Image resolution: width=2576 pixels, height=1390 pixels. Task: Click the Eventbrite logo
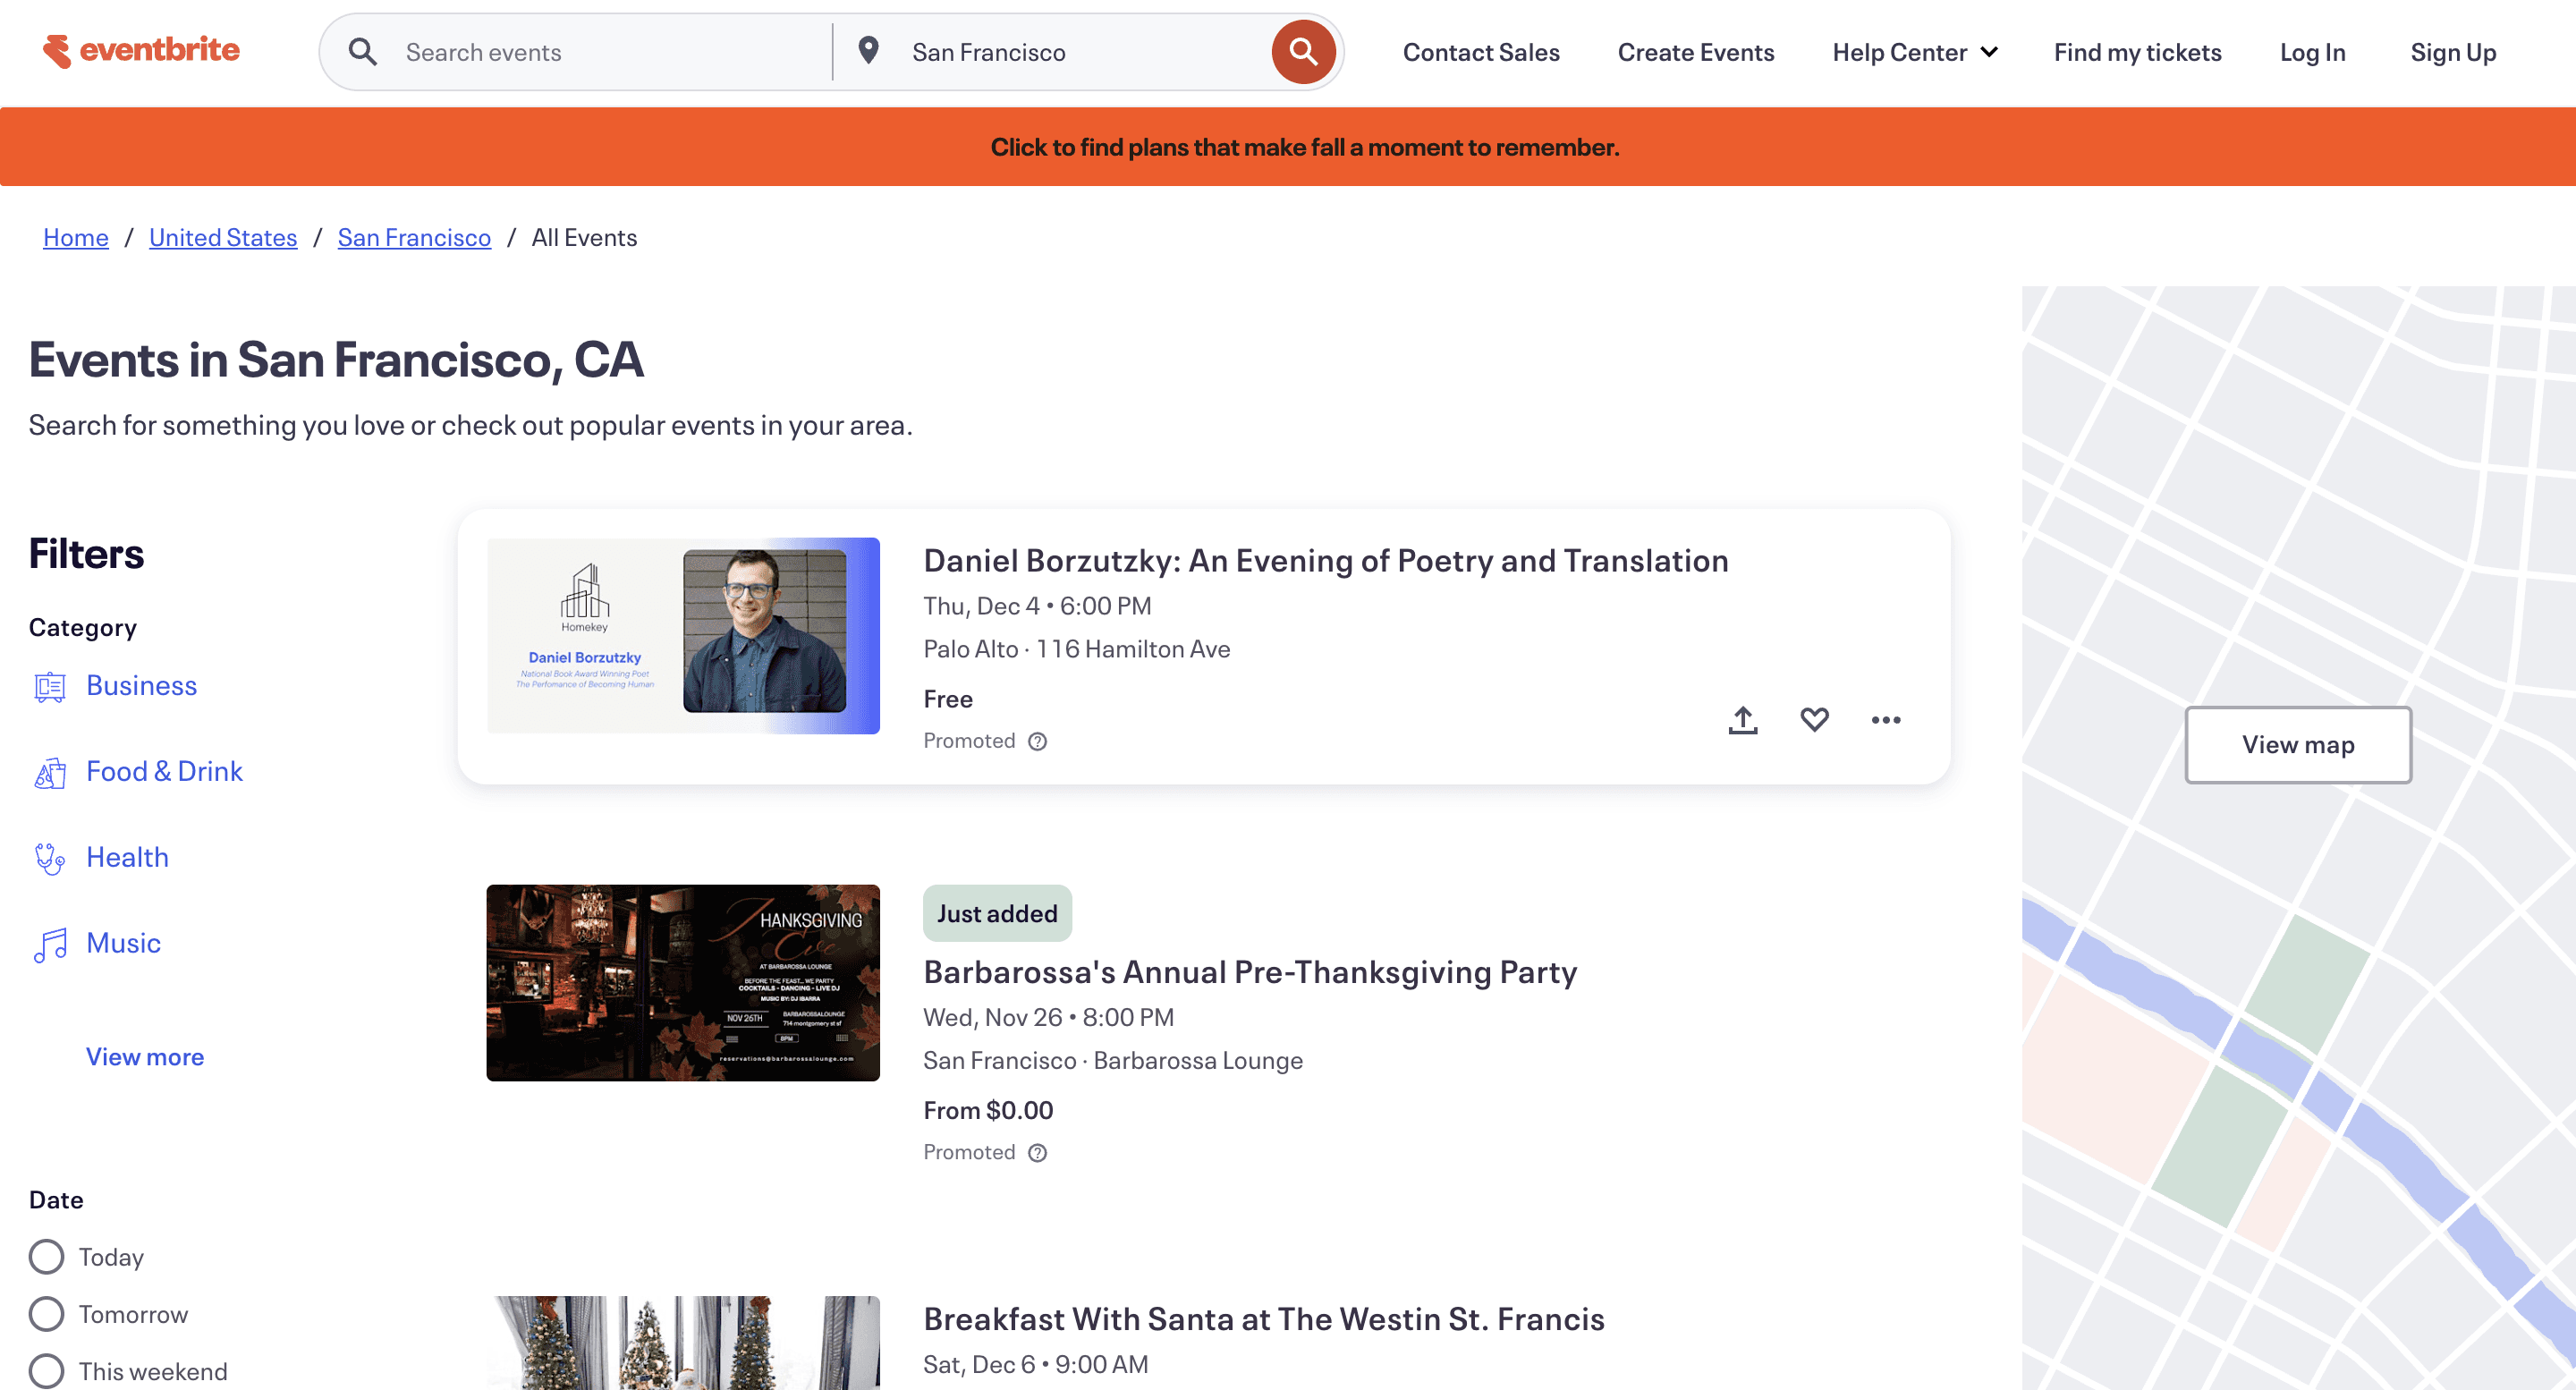point(140,50)
